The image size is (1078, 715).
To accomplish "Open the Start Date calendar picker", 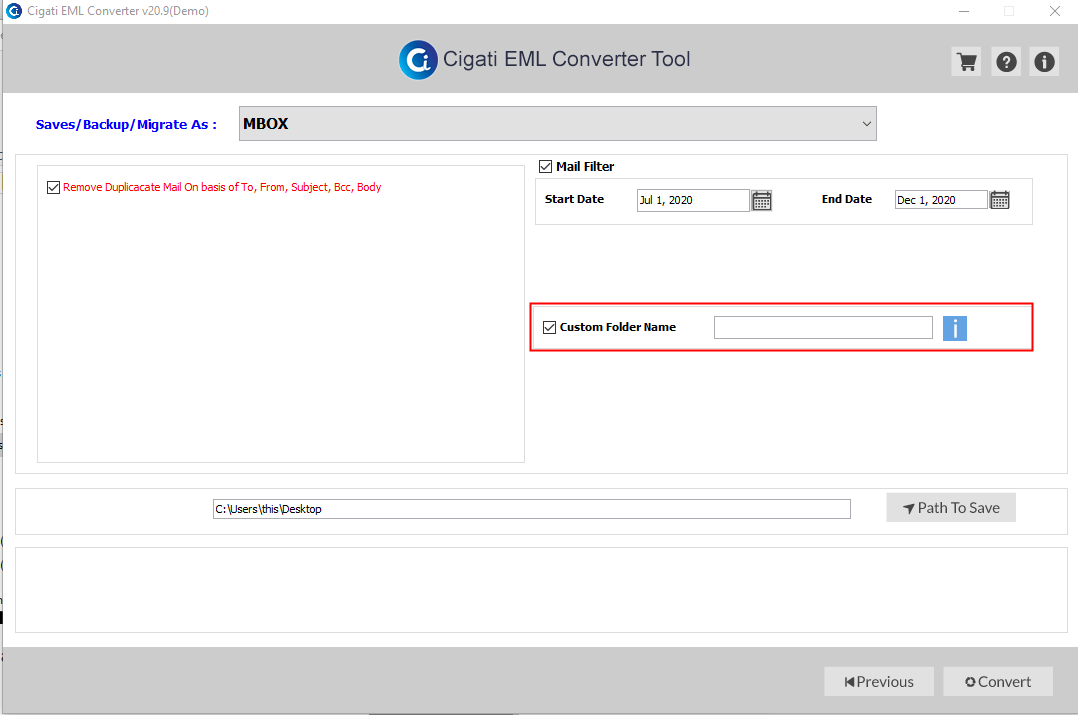I will click(x=762, y=200).
